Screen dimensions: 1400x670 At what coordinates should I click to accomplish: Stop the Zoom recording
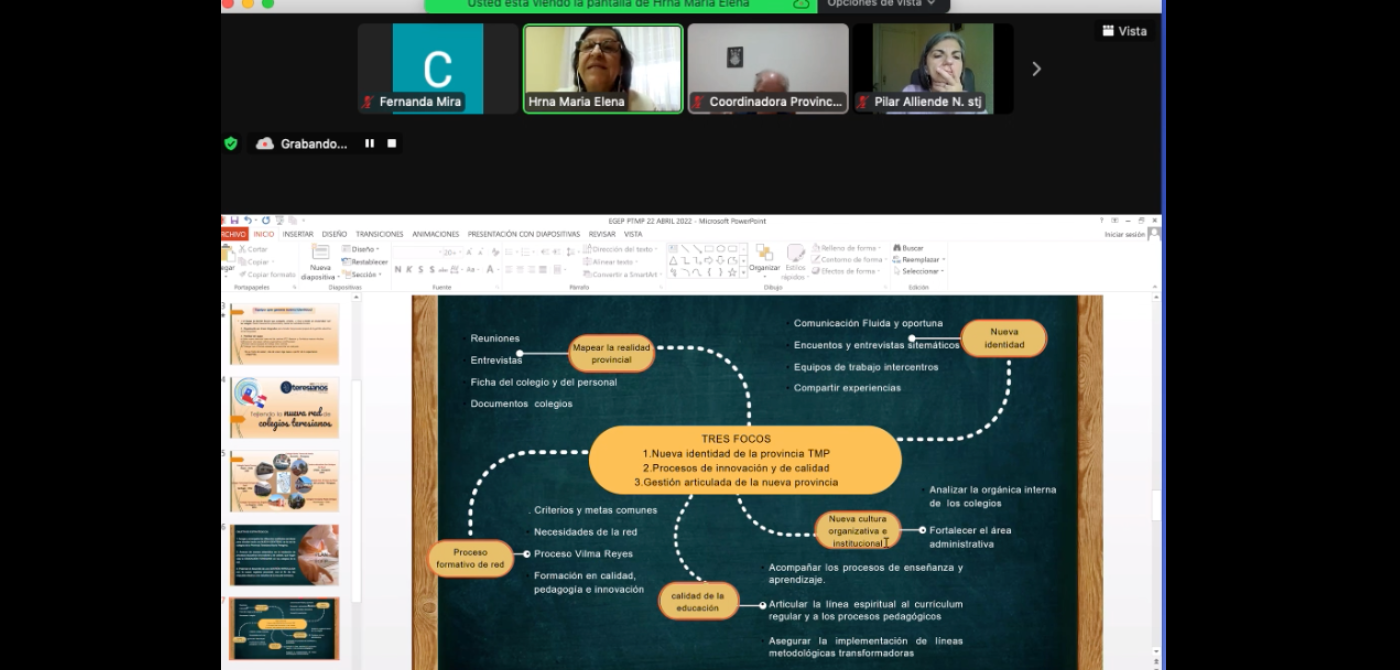pos(392,144)
